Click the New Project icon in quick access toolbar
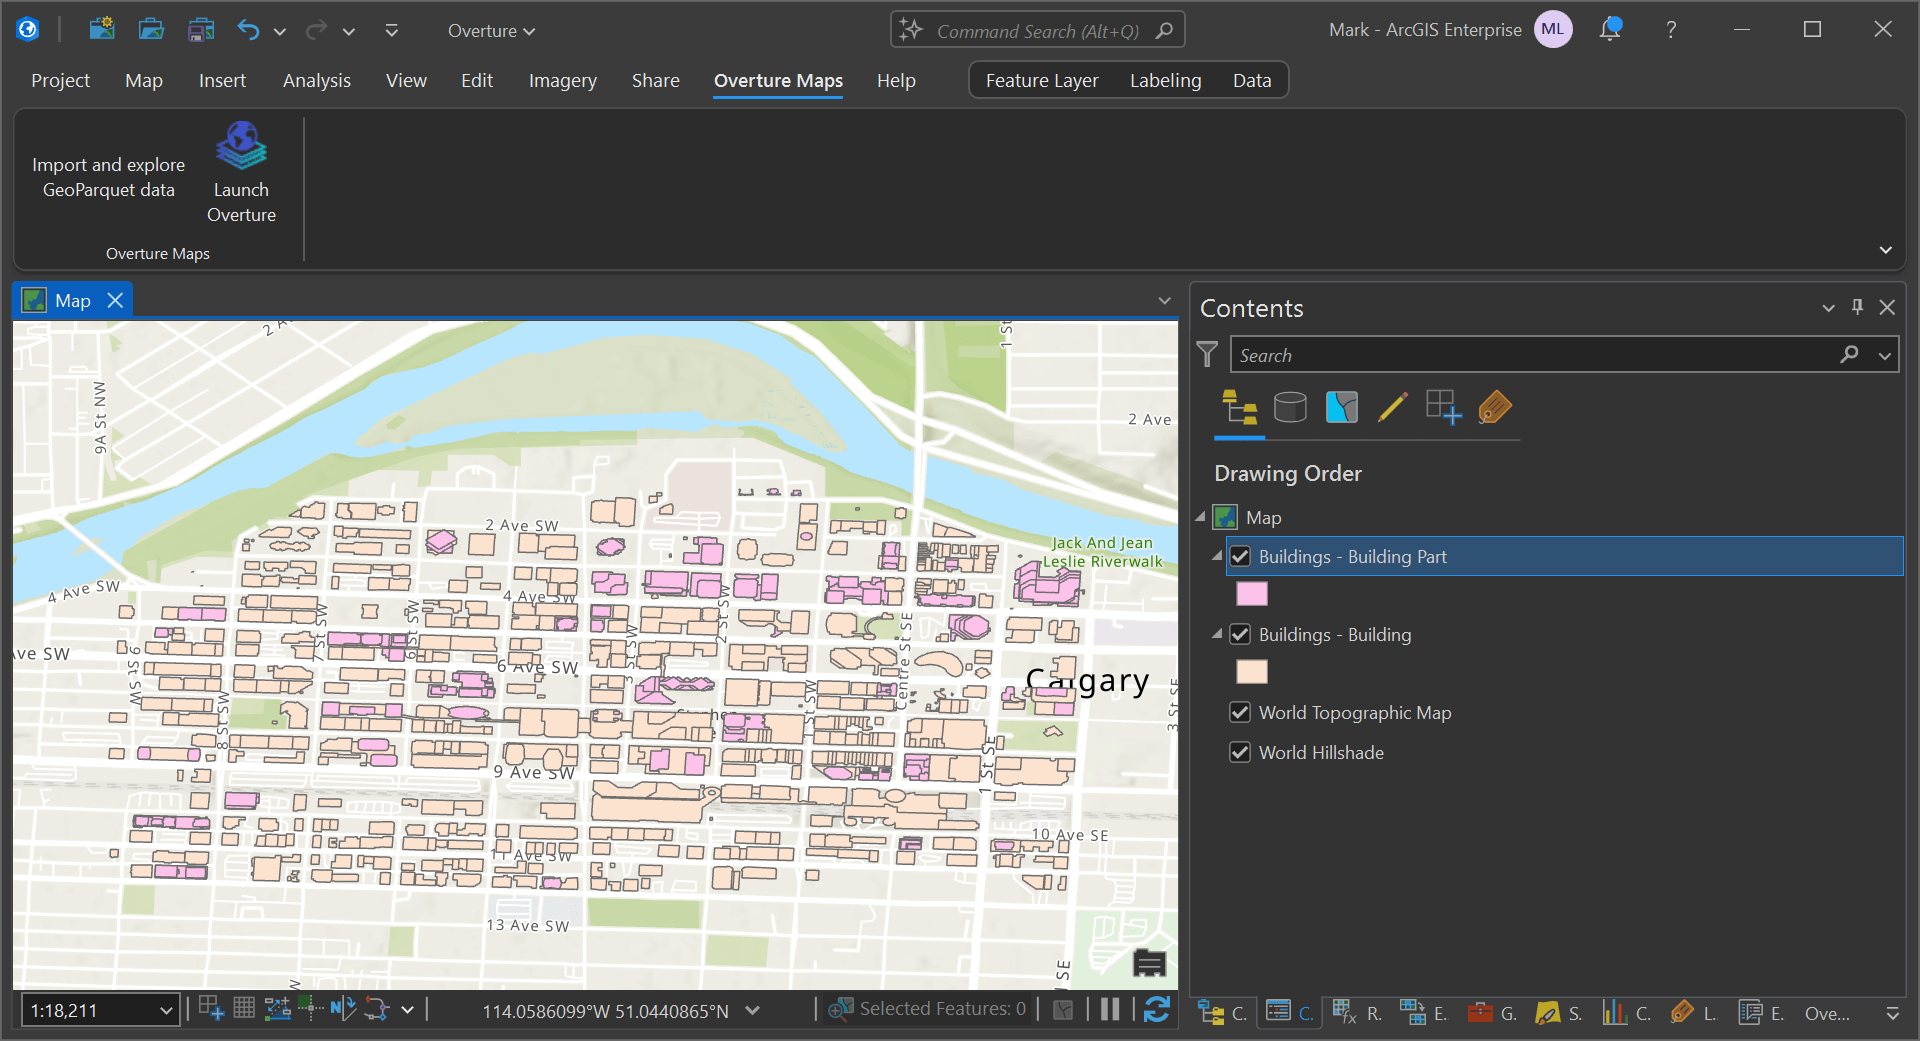 click(x=101, y=29)
